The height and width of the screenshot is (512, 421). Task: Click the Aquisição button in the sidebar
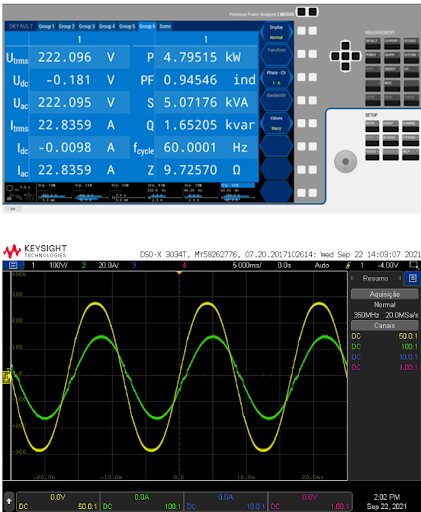(385, 294)
